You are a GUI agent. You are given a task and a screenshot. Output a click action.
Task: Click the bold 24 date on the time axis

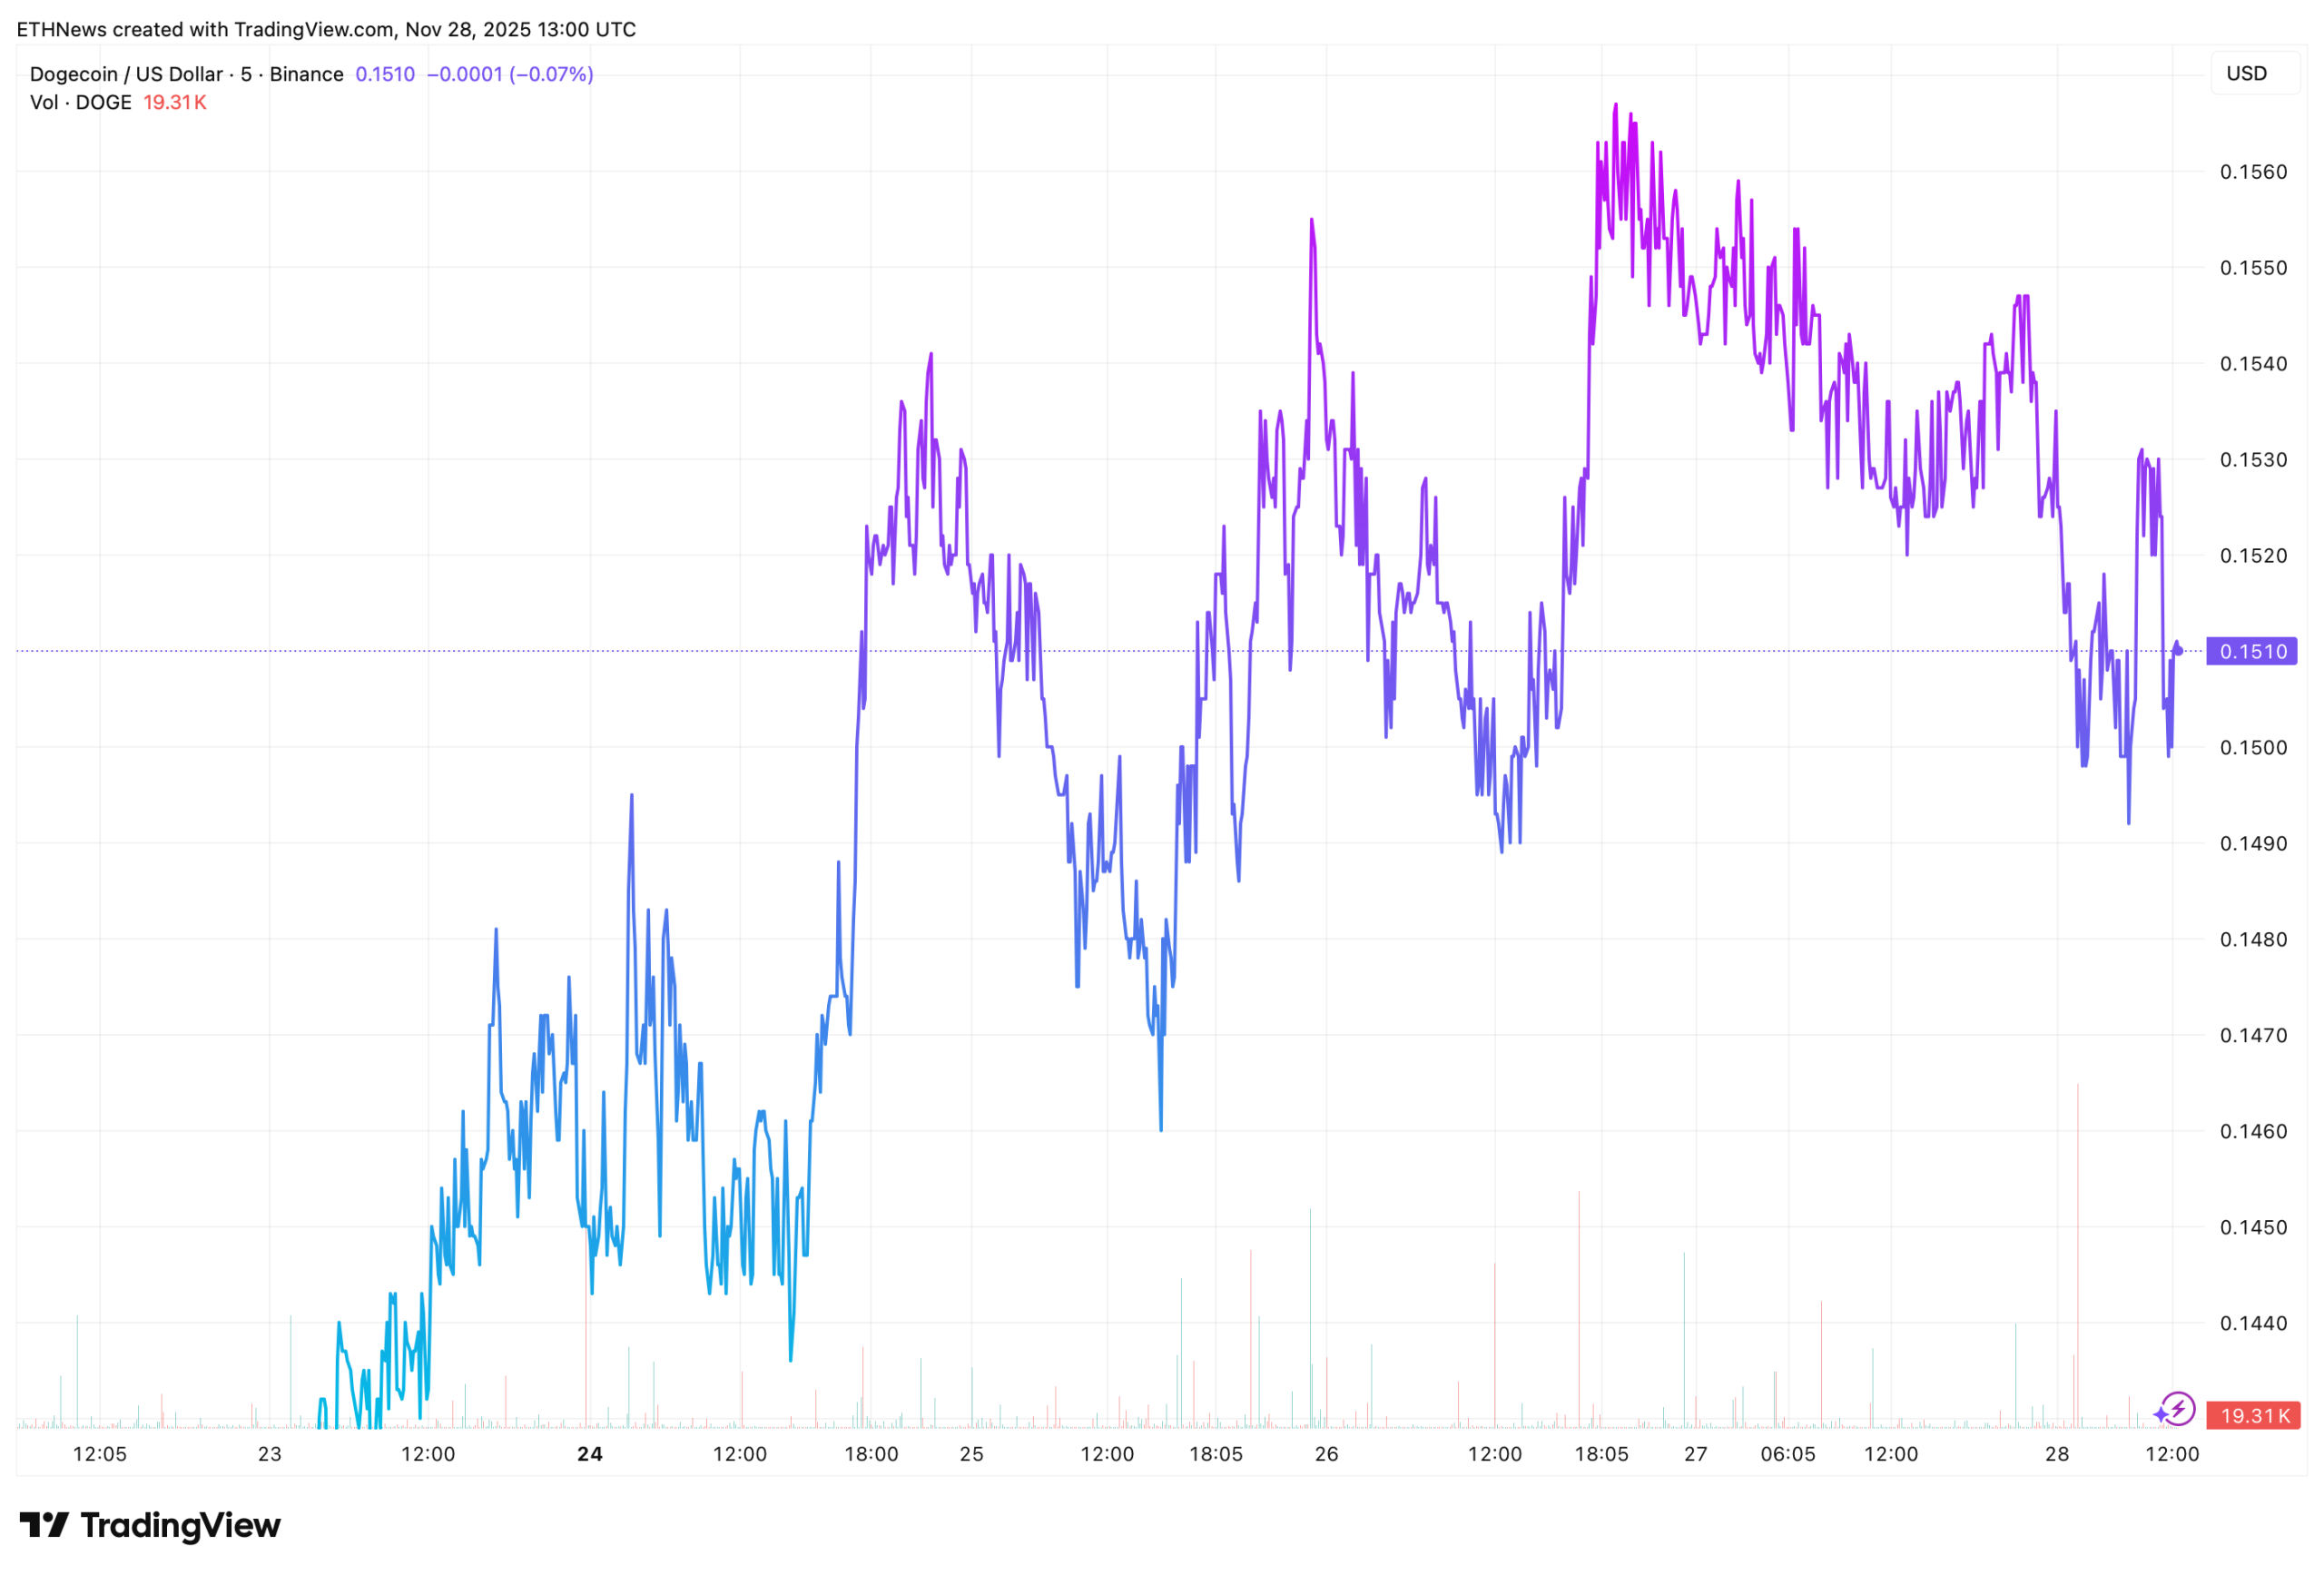coord(590,1454)
